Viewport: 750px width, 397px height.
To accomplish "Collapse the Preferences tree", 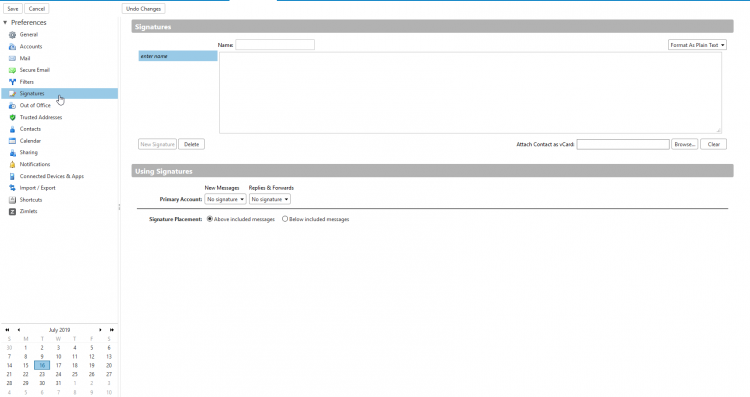I will (5, 22).
